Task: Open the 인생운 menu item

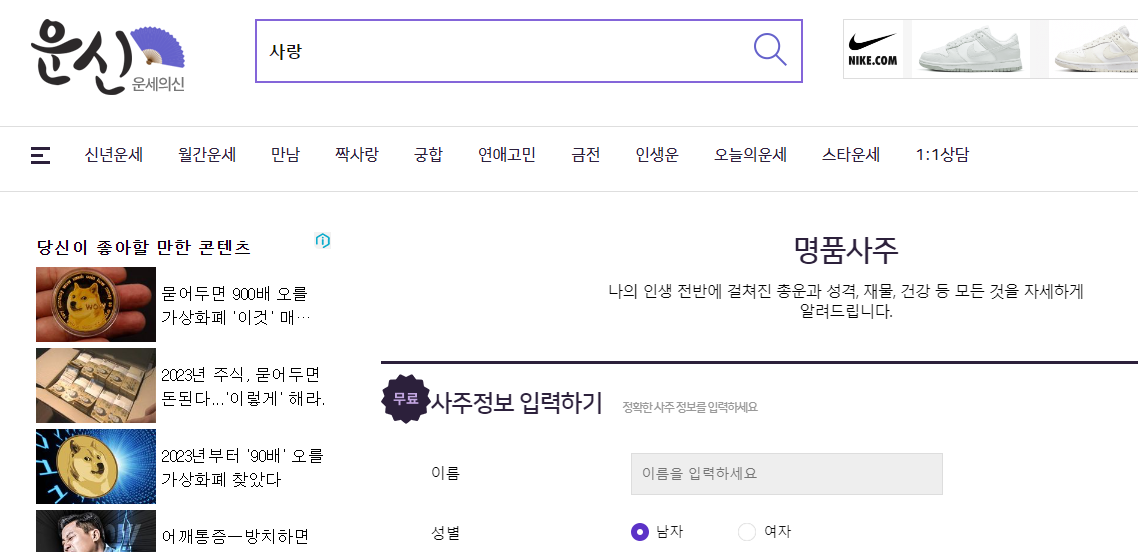Action: pos(657,155)
